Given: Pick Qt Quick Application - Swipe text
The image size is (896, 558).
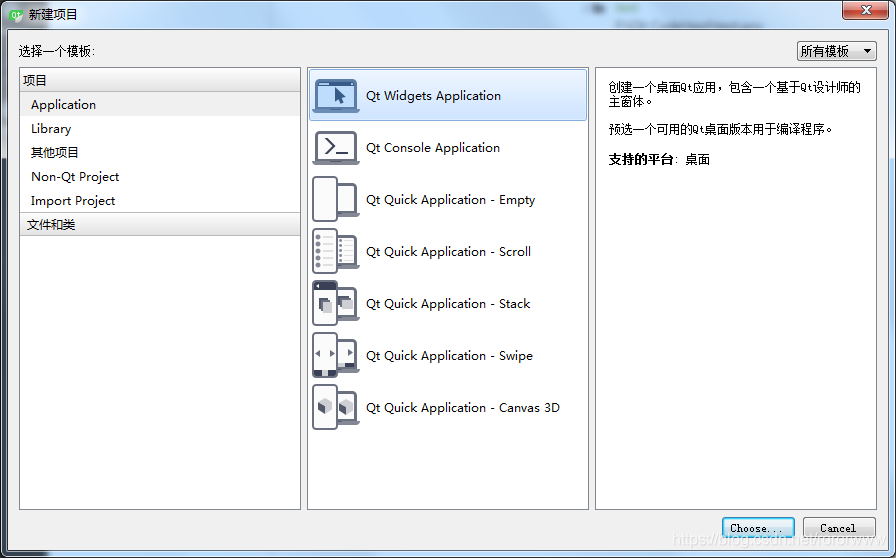Looking at the screenshot, I should point(449,356).
